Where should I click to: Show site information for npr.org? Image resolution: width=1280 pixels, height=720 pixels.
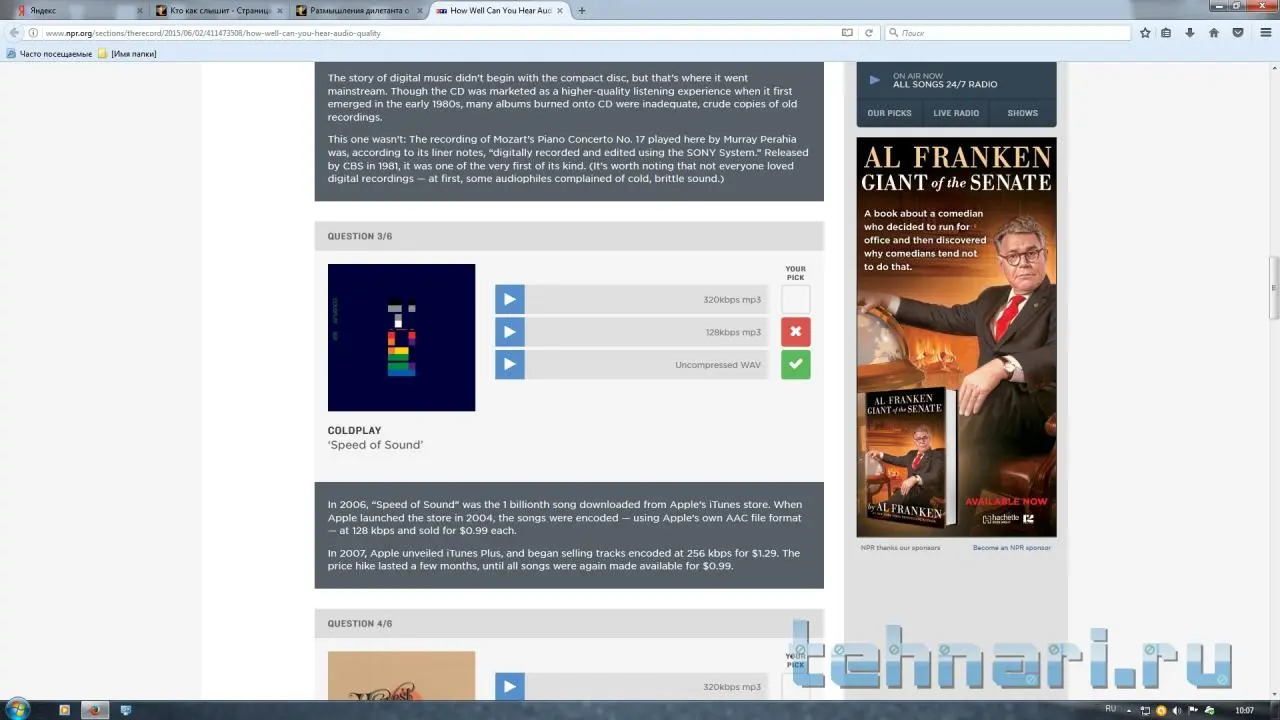(x=33, y=33)
